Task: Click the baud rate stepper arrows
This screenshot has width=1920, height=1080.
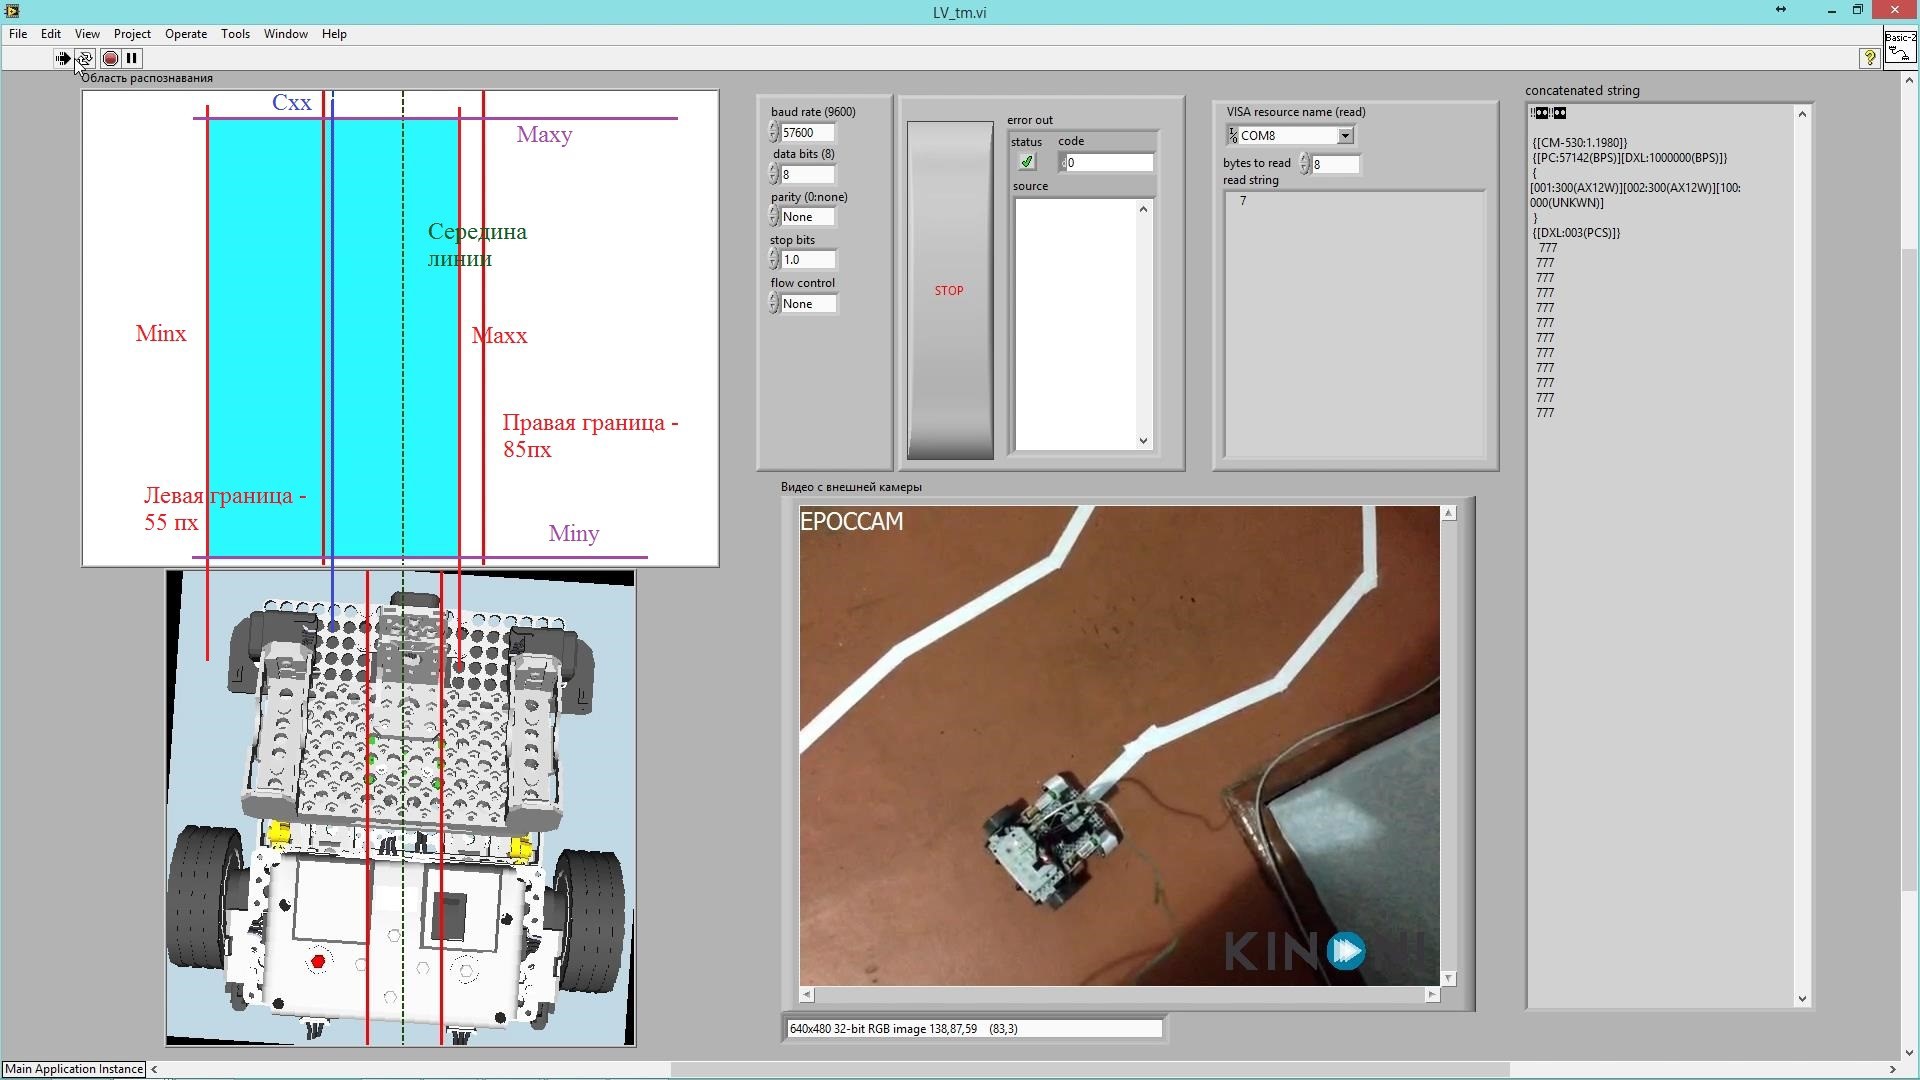Action: click(x=773, y=132)
